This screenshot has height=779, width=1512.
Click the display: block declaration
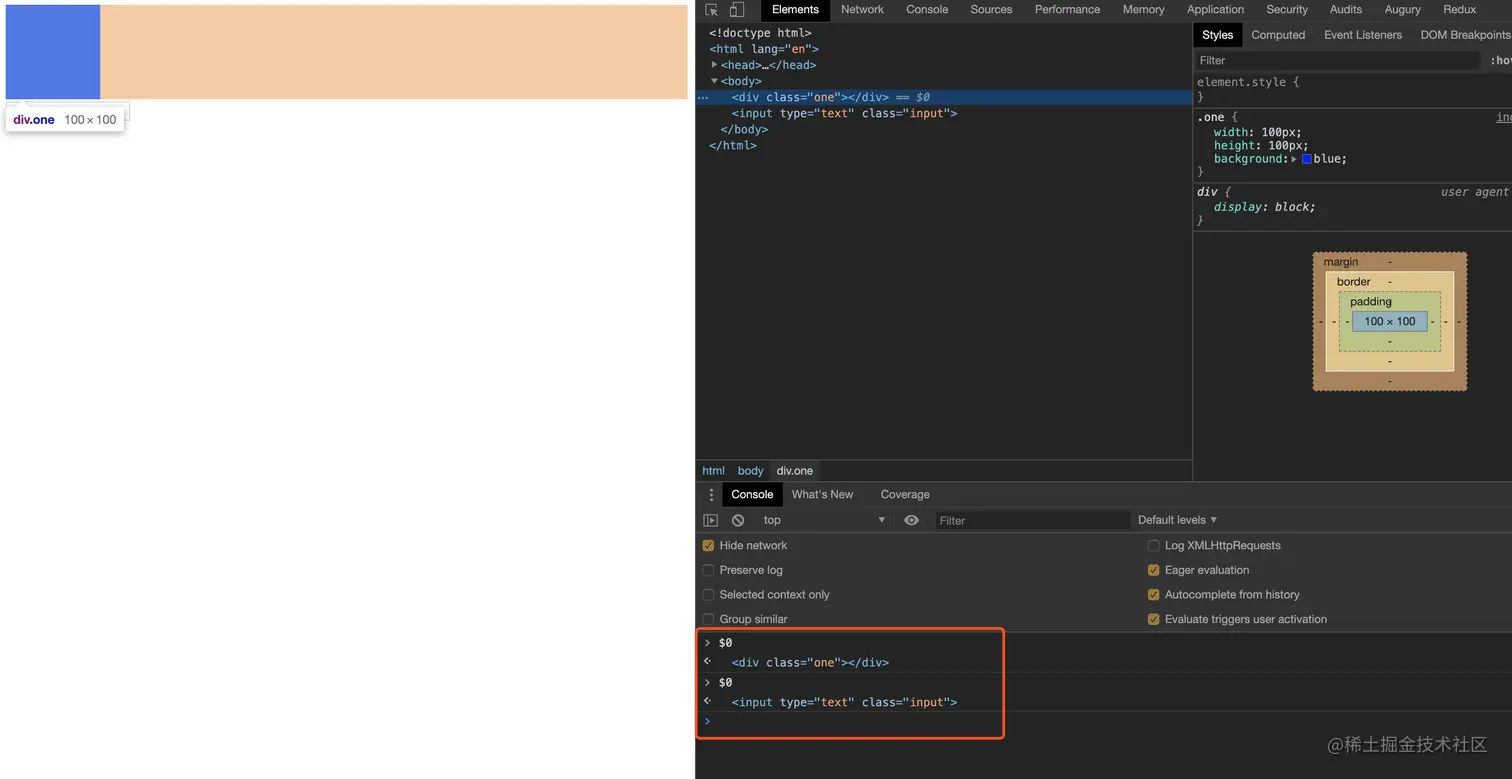pos(1264,207)
